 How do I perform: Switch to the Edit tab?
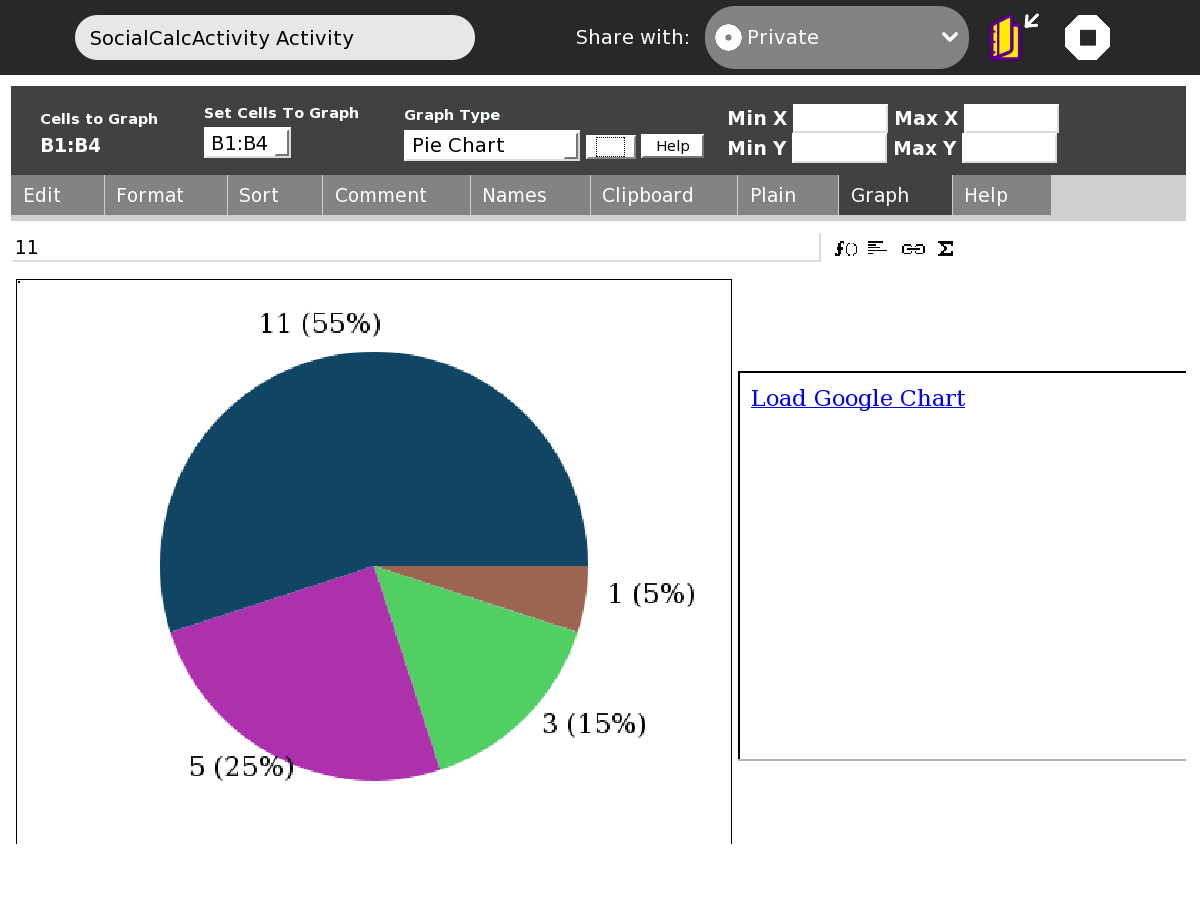point(57,195)
